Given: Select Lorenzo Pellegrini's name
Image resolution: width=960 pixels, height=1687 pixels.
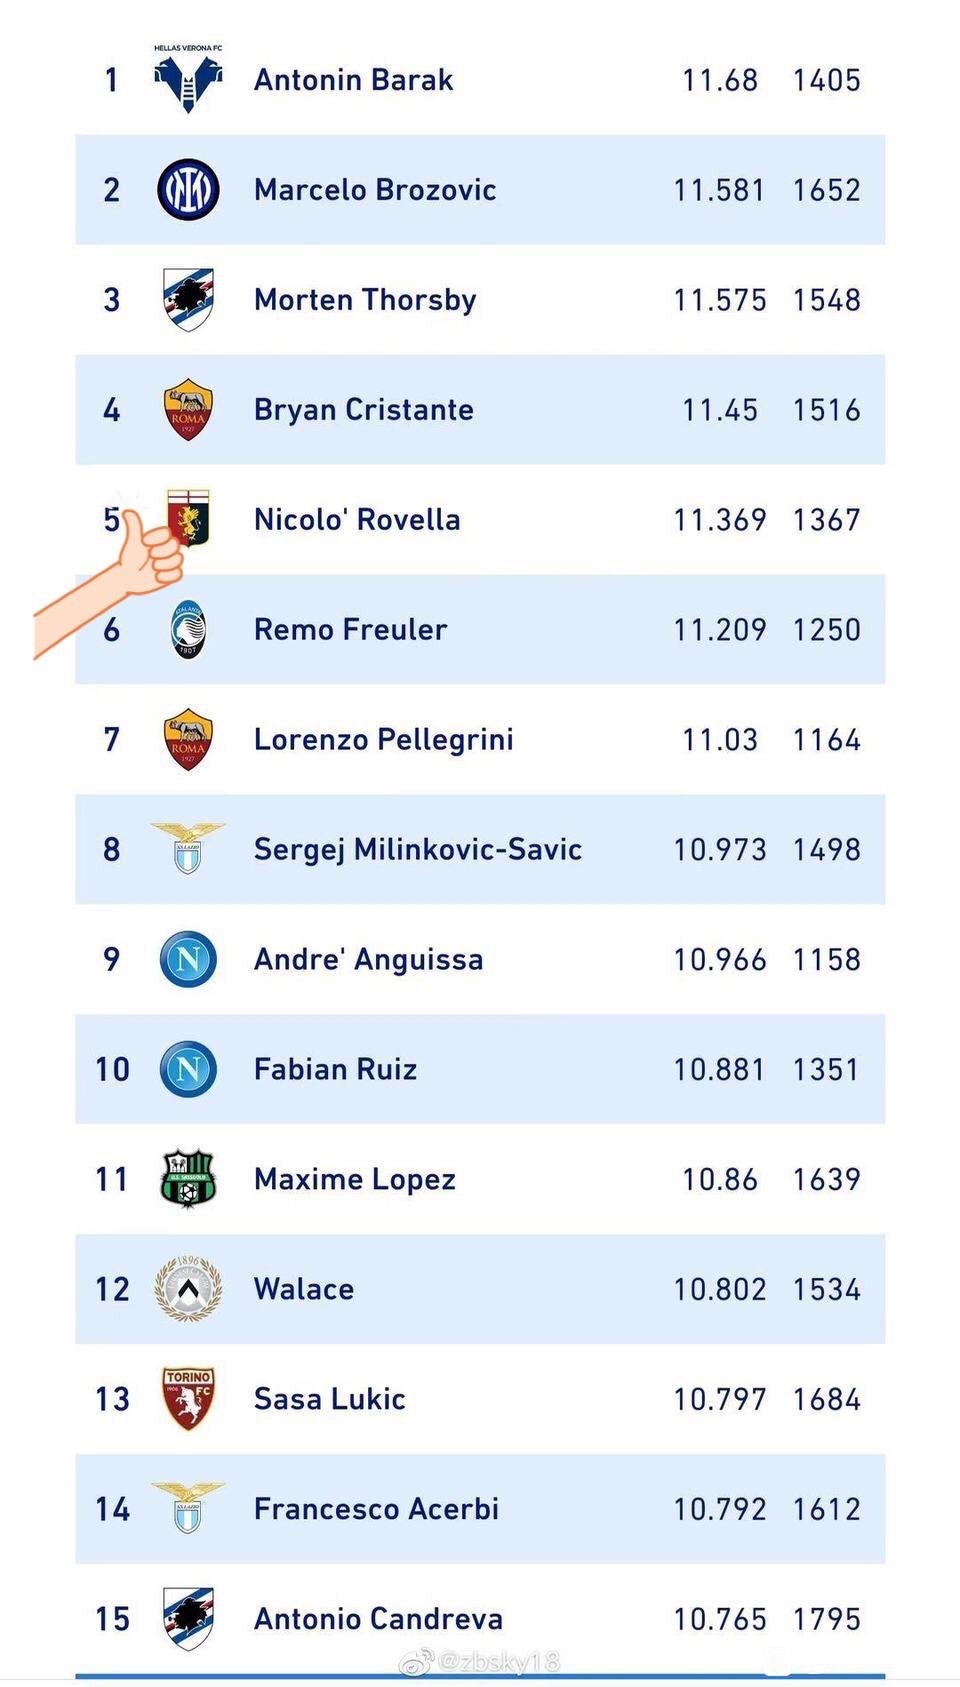Looking at the screenshot, I should [383, 740].
